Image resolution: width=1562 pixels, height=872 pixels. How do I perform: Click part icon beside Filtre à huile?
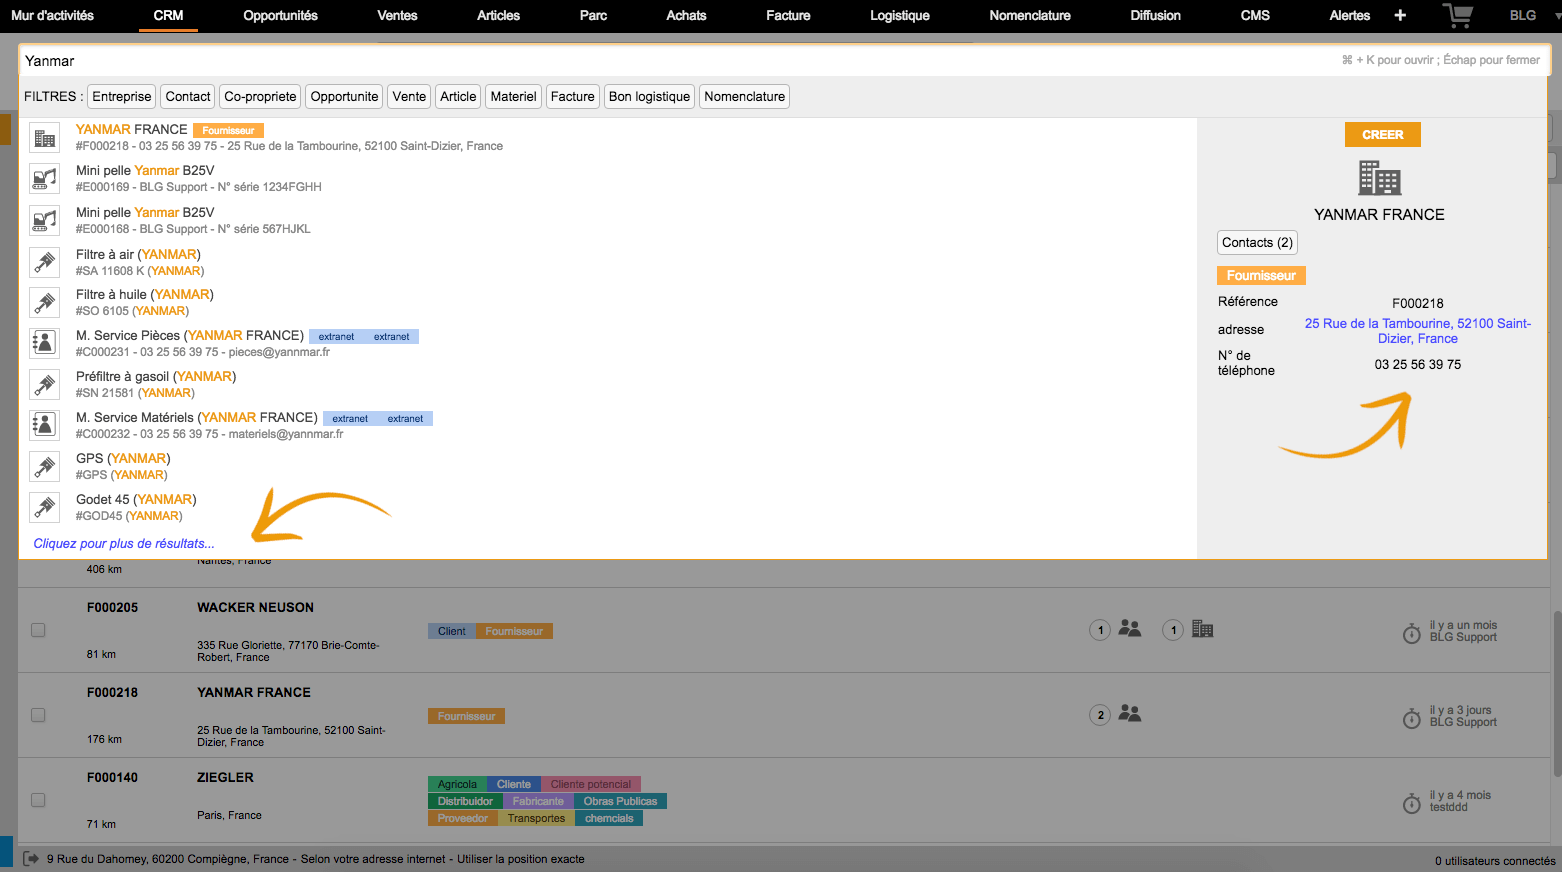(44, 303)
